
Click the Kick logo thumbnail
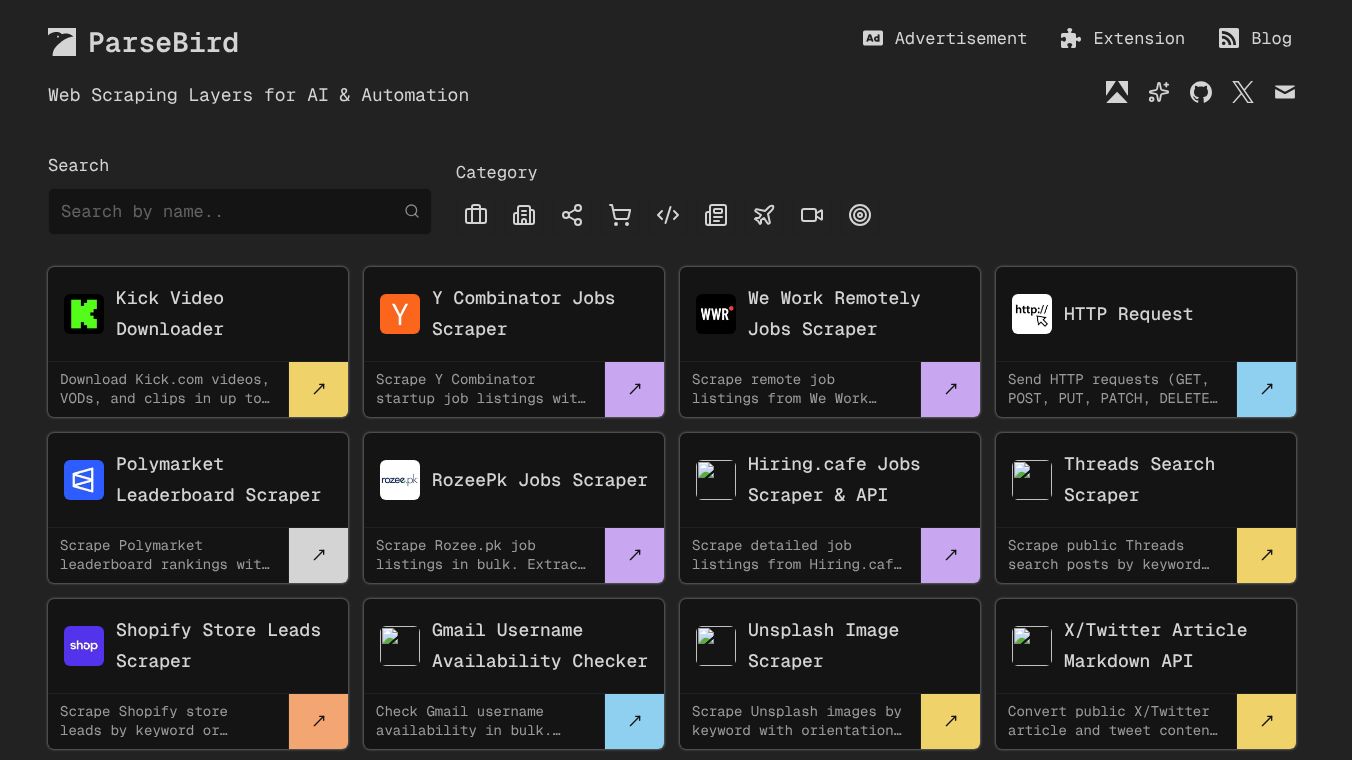click(84, 314)
